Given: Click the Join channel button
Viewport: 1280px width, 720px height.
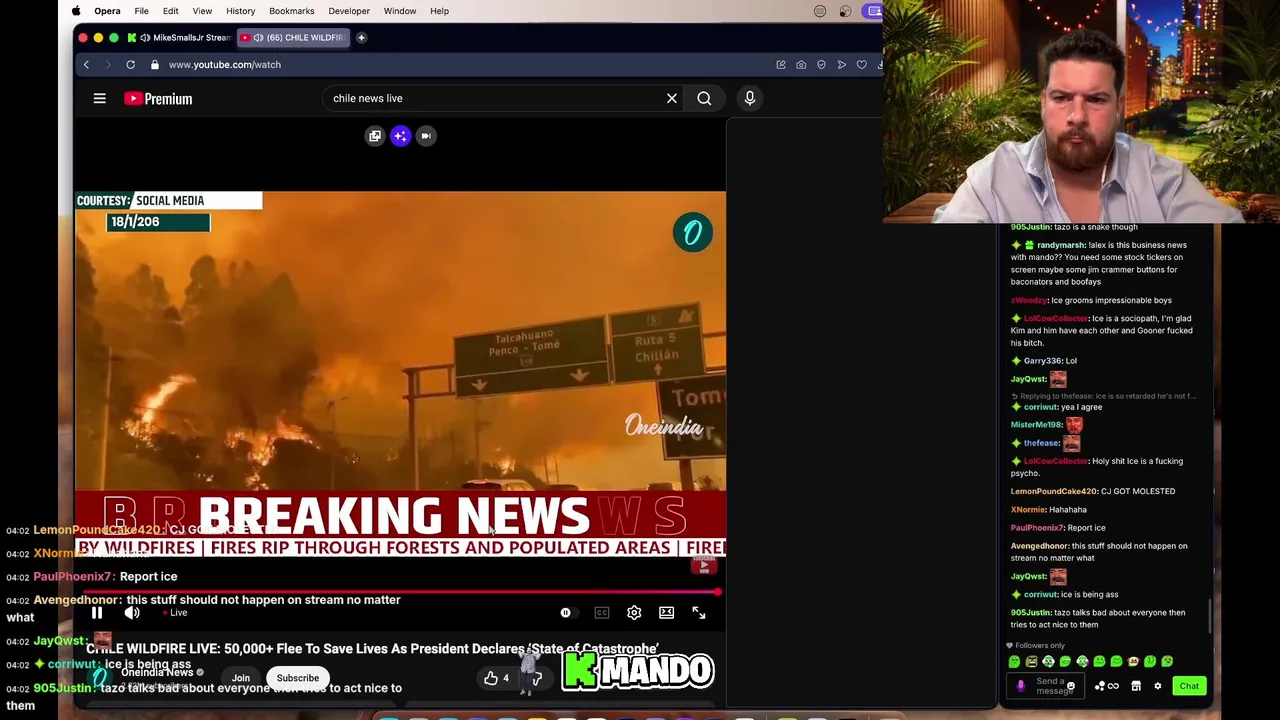Looking at the screenshot, I should (x=241, y=678).
